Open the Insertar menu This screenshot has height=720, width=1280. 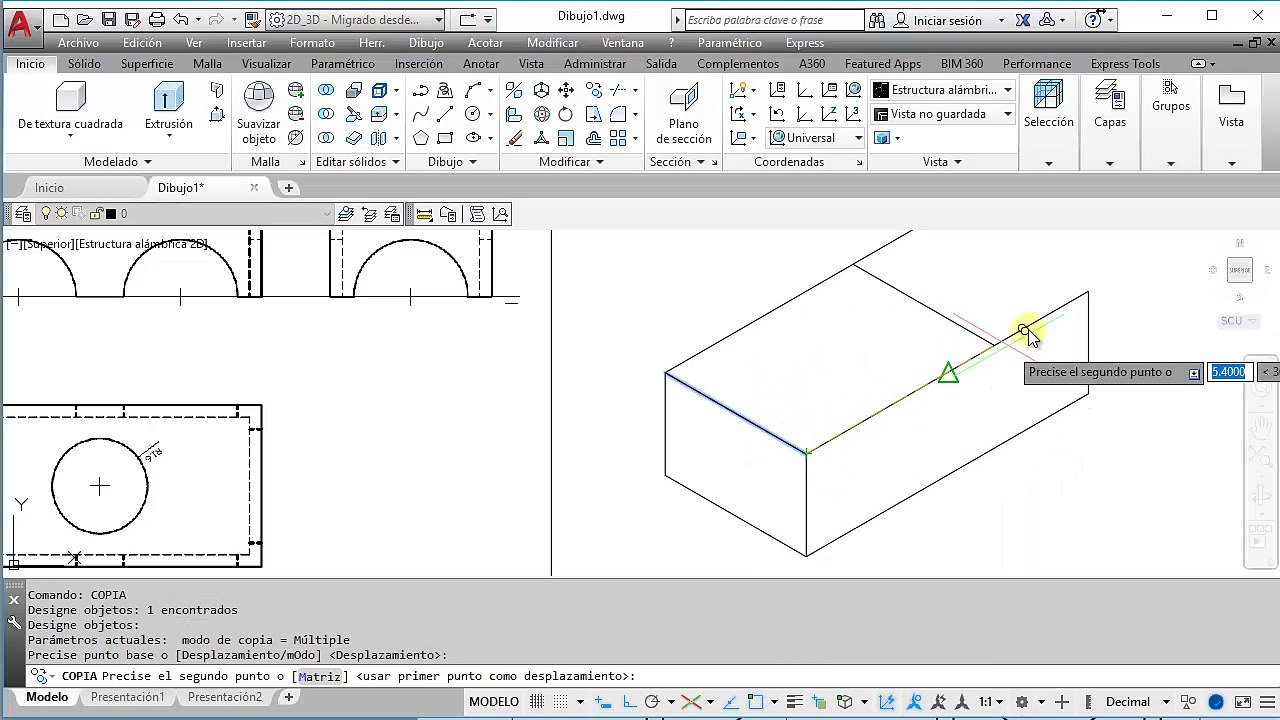click(246, 43)
